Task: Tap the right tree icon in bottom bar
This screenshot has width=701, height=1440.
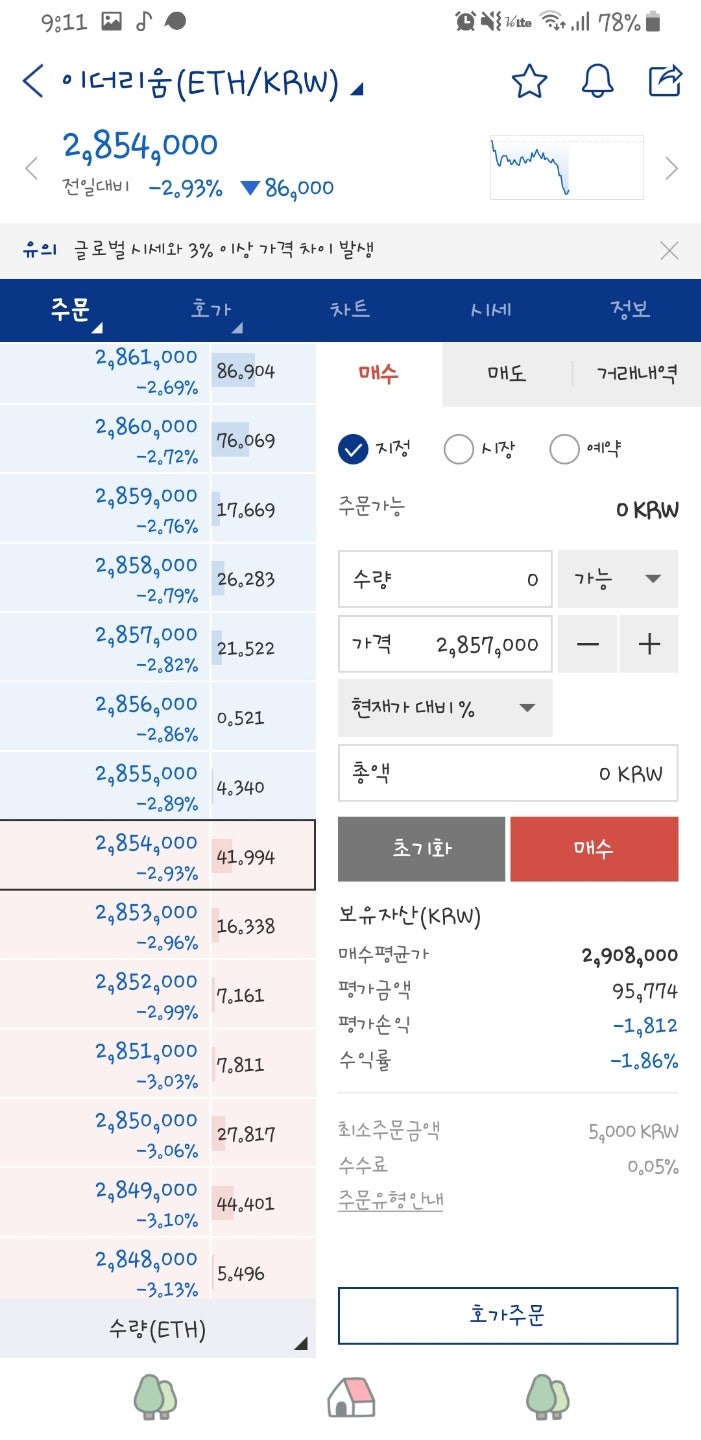Action: pyautogui.click(x=546, y=1397)
